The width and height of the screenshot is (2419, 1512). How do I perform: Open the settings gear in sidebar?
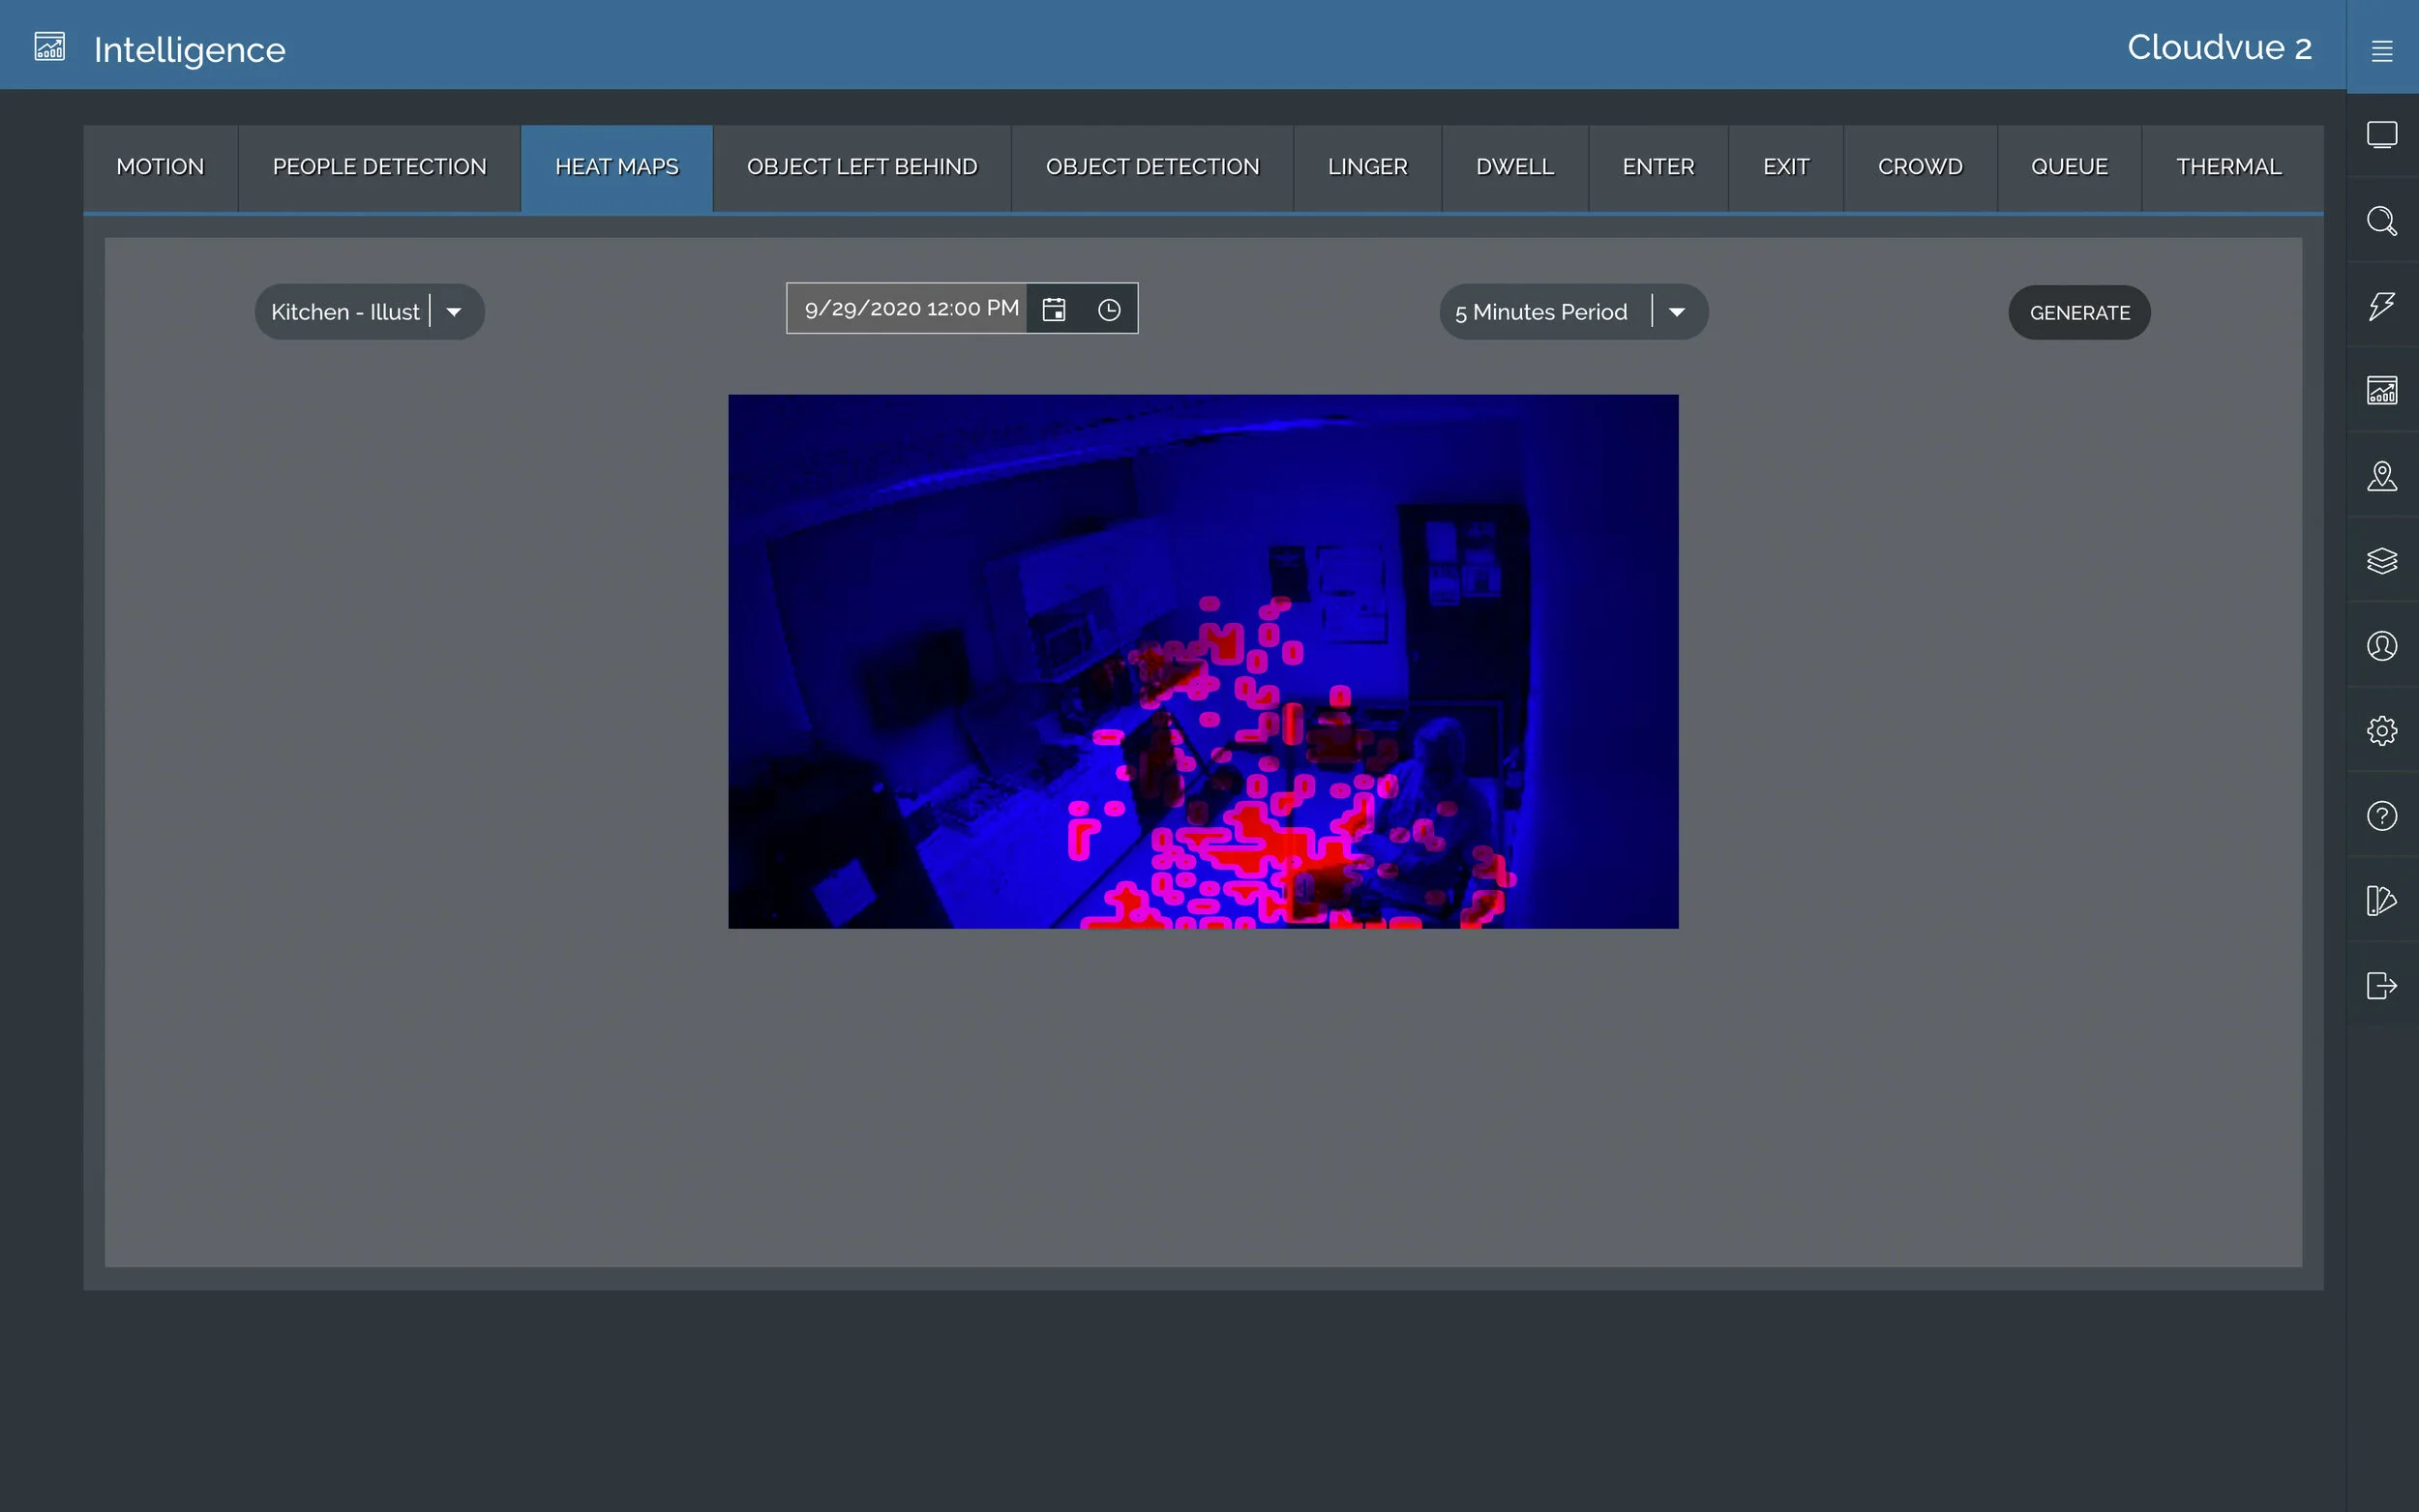pos(2382,730)
